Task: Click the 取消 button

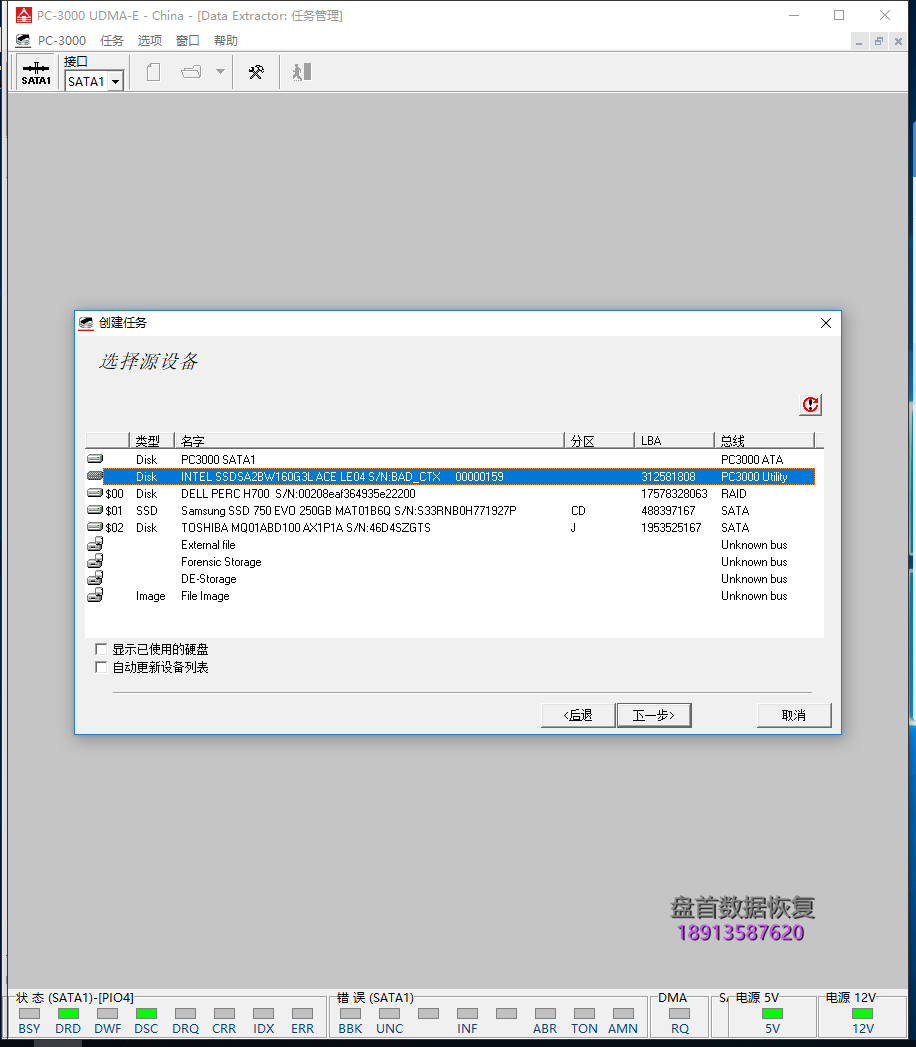Action: coord(793,715)
